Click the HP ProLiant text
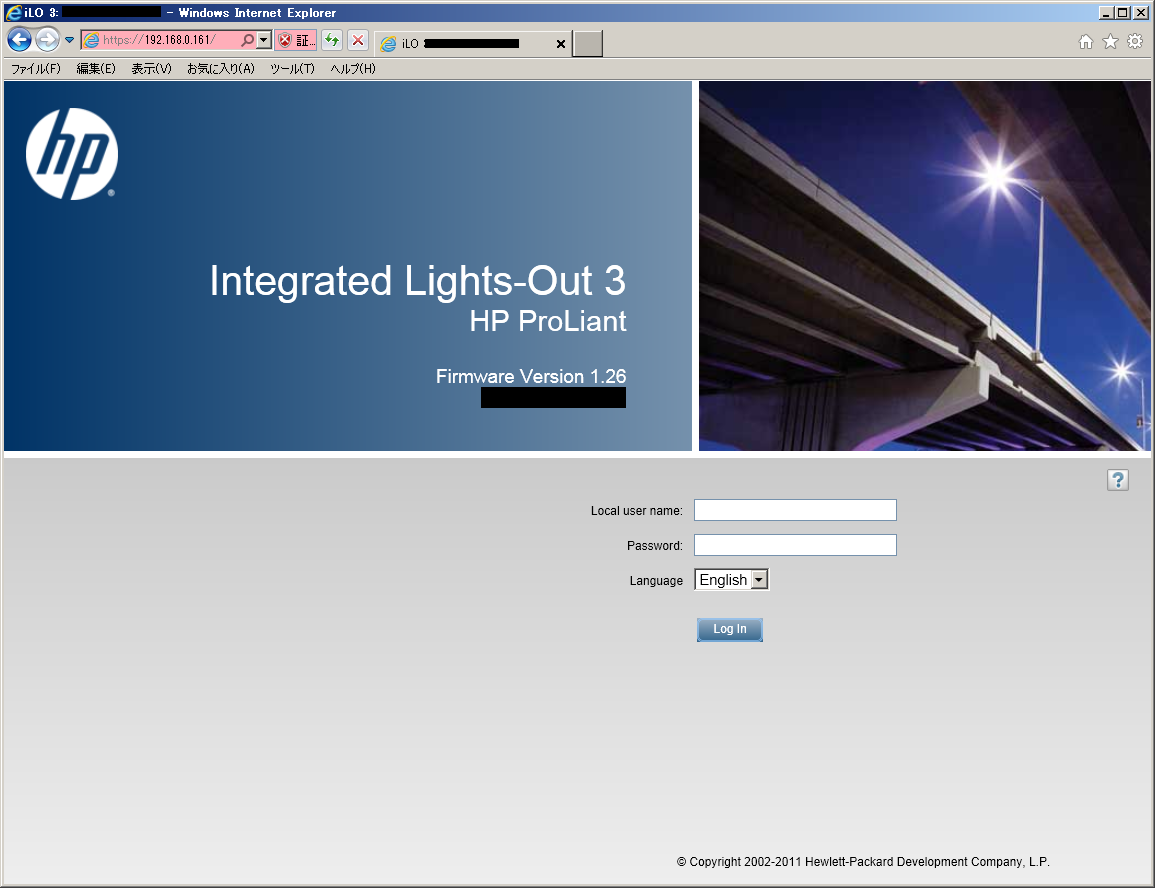Image resolution: width=1155 pixels, height=888 pixels. pos(548,321)
